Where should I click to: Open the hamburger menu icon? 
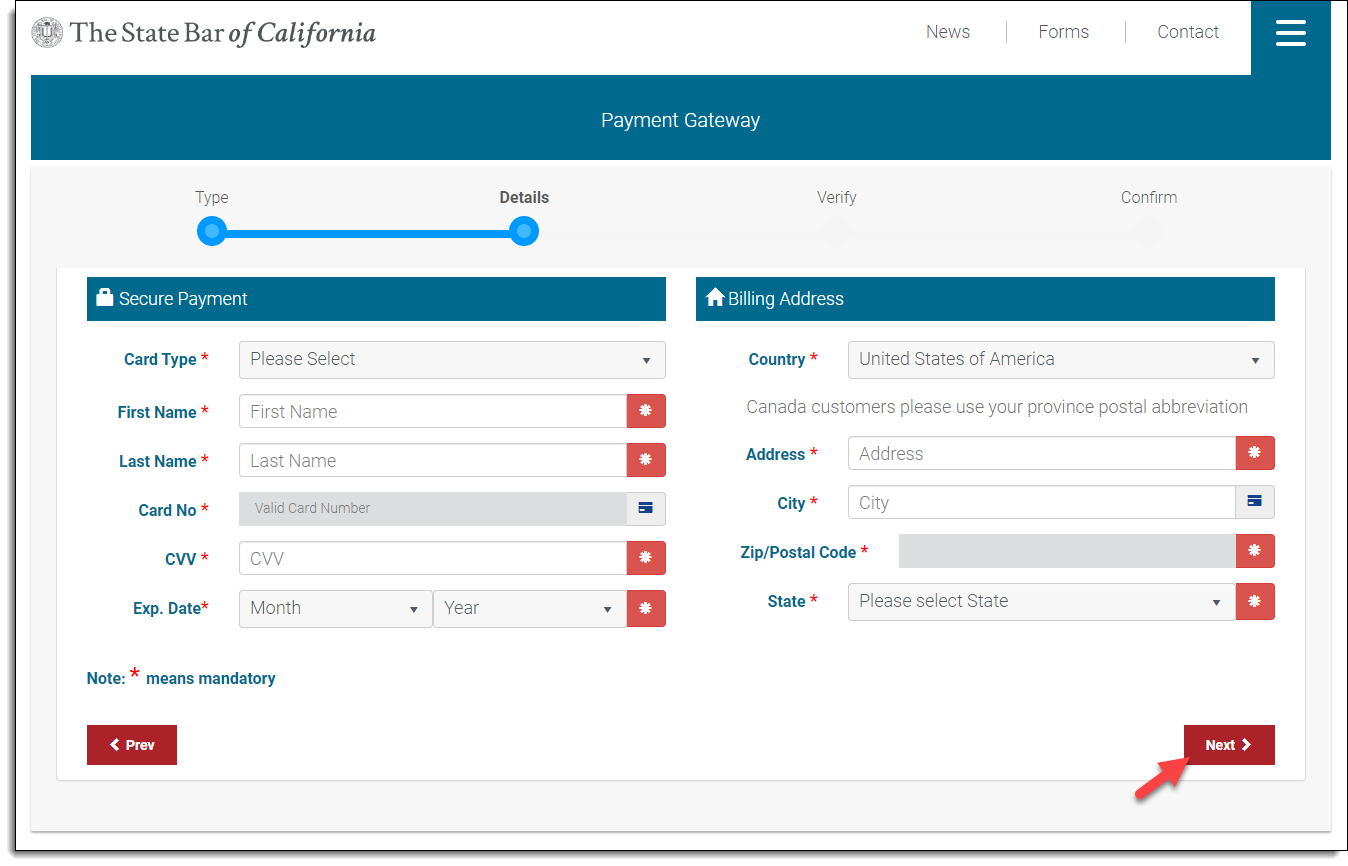coord(1290,33)
